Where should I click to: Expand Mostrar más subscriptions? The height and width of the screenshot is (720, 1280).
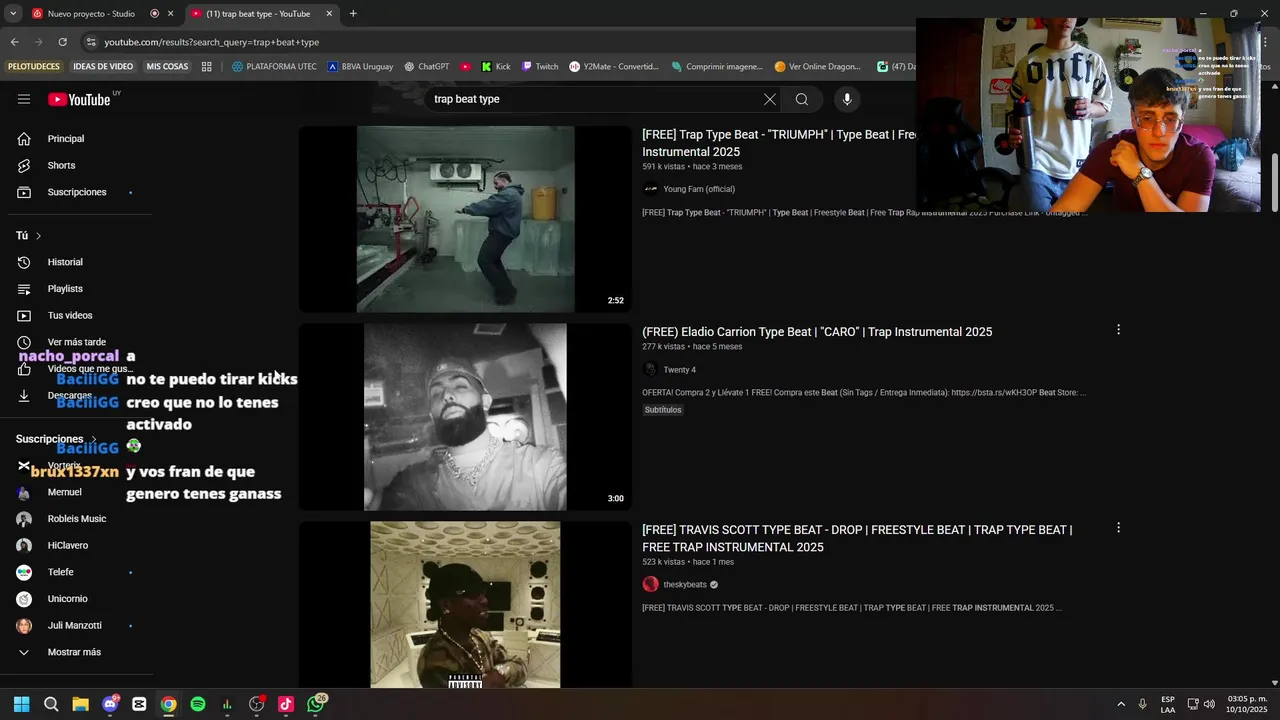[x=76, y=652]
